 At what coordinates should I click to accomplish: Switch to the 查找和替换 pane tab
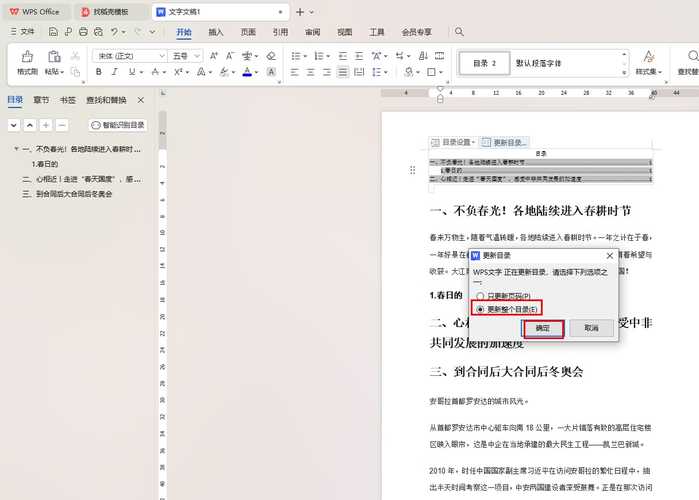coord(106,100)
